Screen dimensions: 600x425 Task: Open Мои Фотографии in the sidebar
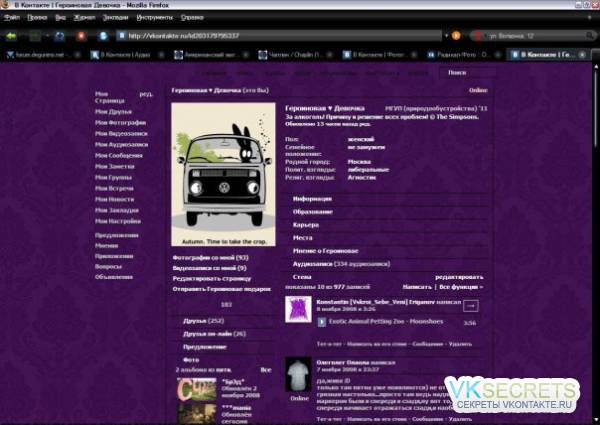pos(120,123)
